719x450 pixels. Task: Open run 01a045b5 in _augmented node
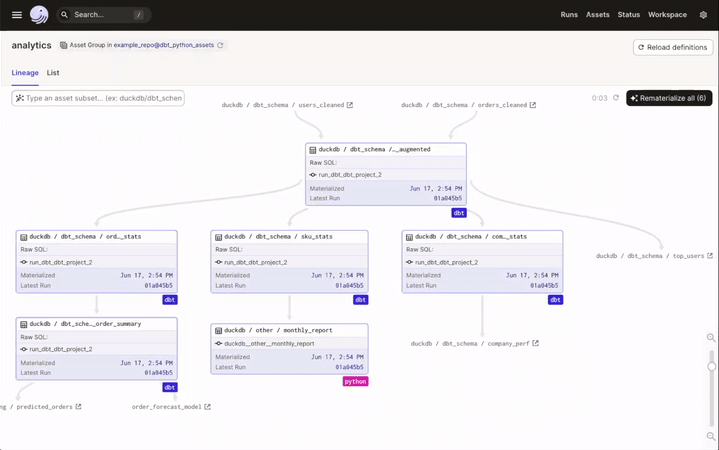448,199
